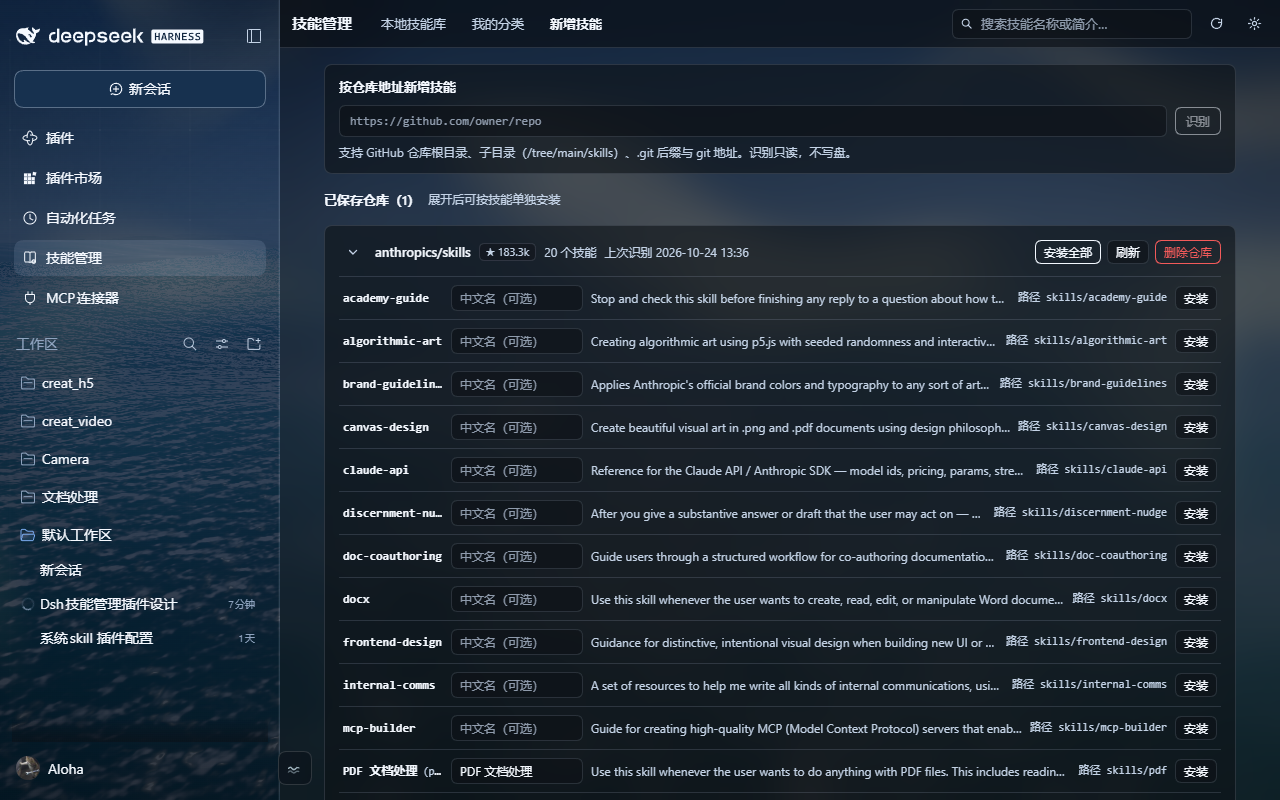
Task: Edit the PDF 文档处理 Chinese name field
Action: (x=517, y=771)
